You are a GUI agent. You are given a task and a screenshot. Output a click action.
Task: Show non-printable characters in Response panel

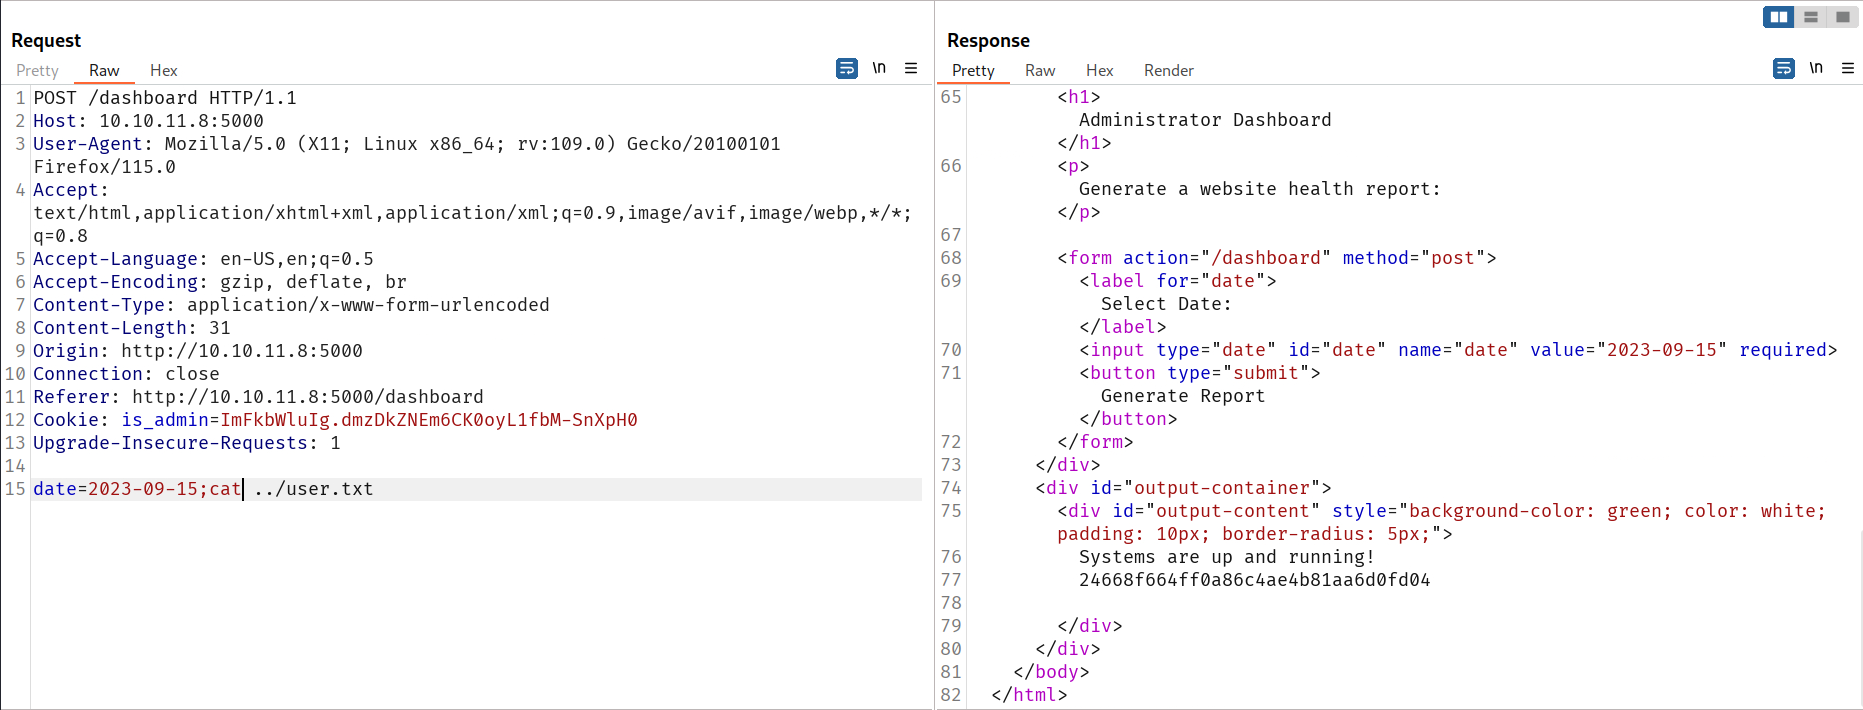[1816, 68]
